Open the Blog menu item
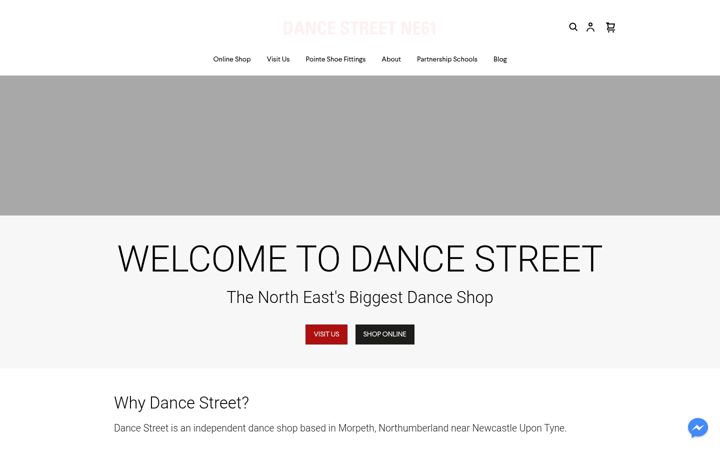Viewport: 720px width, 450px height. click(x=500, y=59)
